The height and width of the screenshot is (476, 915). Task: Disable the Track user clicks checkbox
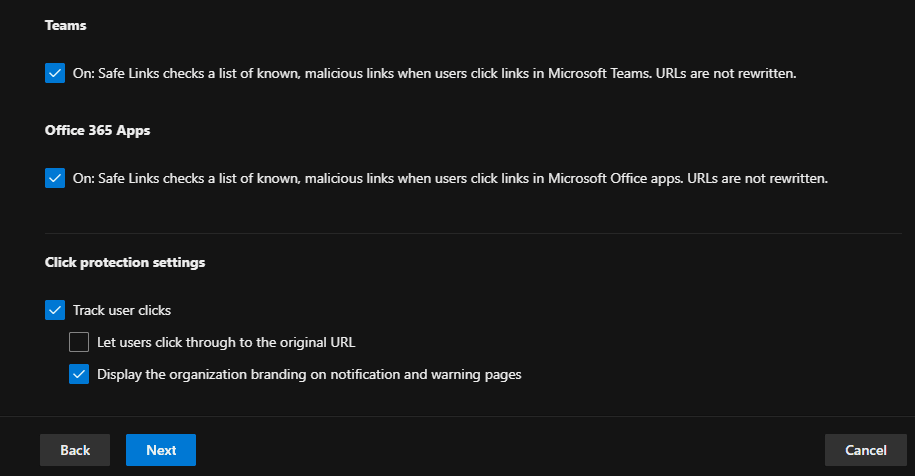(55, 310)
